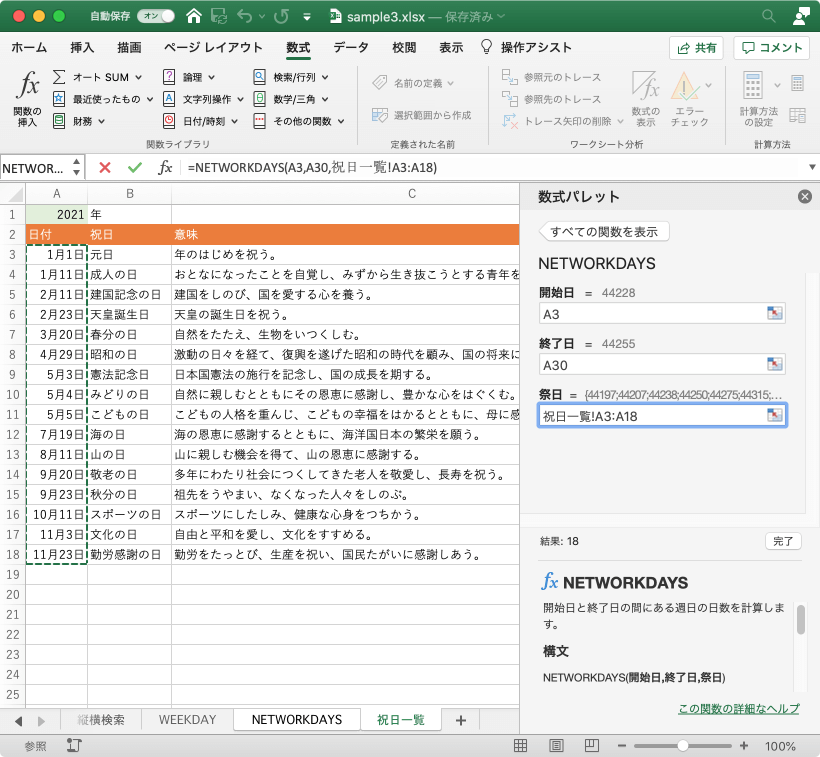Open the 祝日一覧 sheet tab
Viewport: 820px width, 757px height.
(403, 719)
